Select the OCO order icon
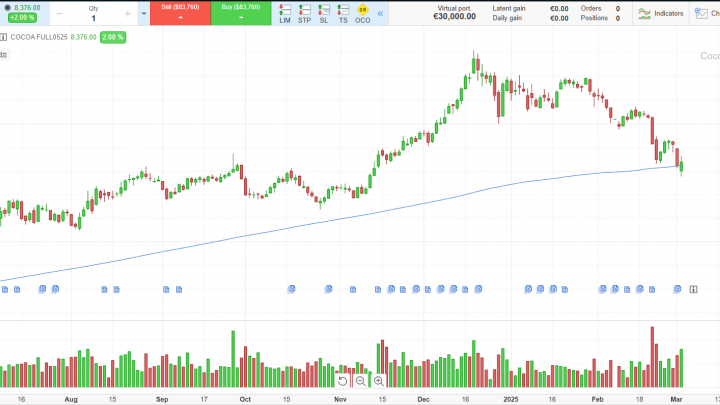This screenshot has height=405, width=720. [362, 13]
